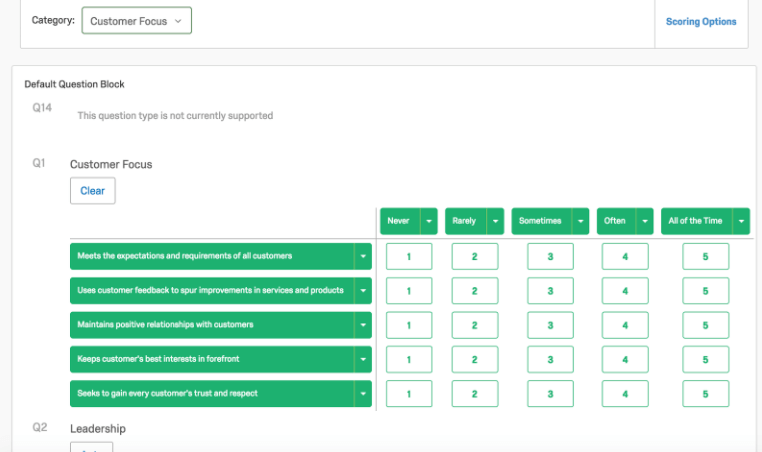Screen dimensions: 762x452
Task: Edit score 4 for 'Keeps customer's best interests' row
Action: 625,359
